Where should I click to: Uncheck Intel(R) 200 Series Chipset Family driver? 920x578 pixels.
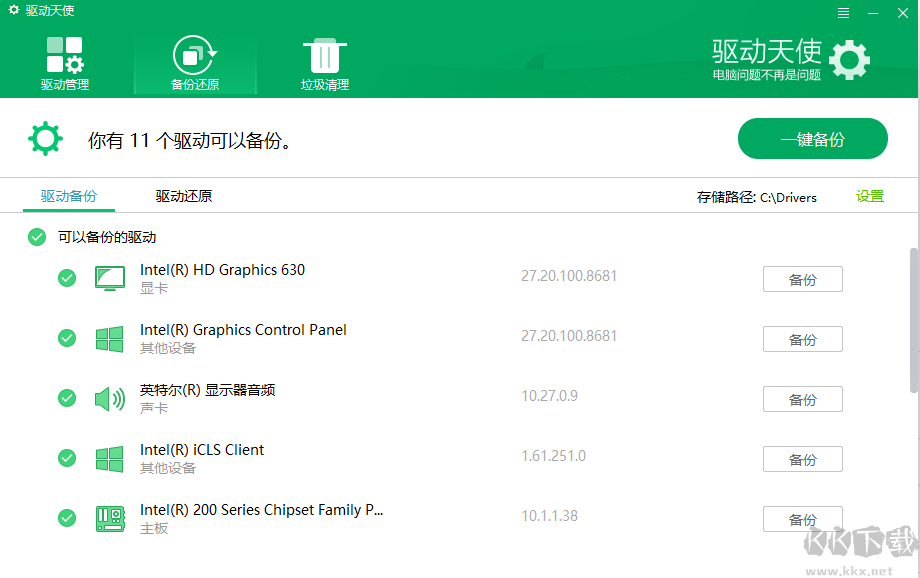coord(67,518)
